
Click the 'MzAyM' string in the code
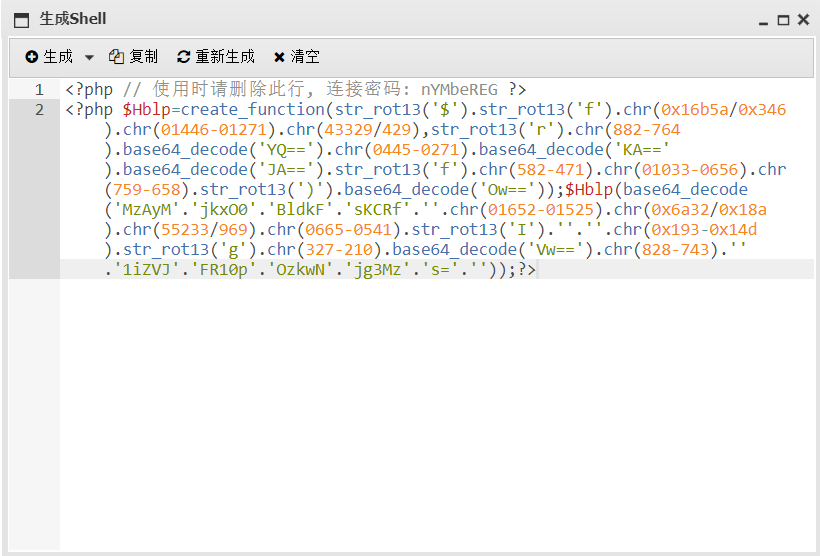[x=143, y=210]
